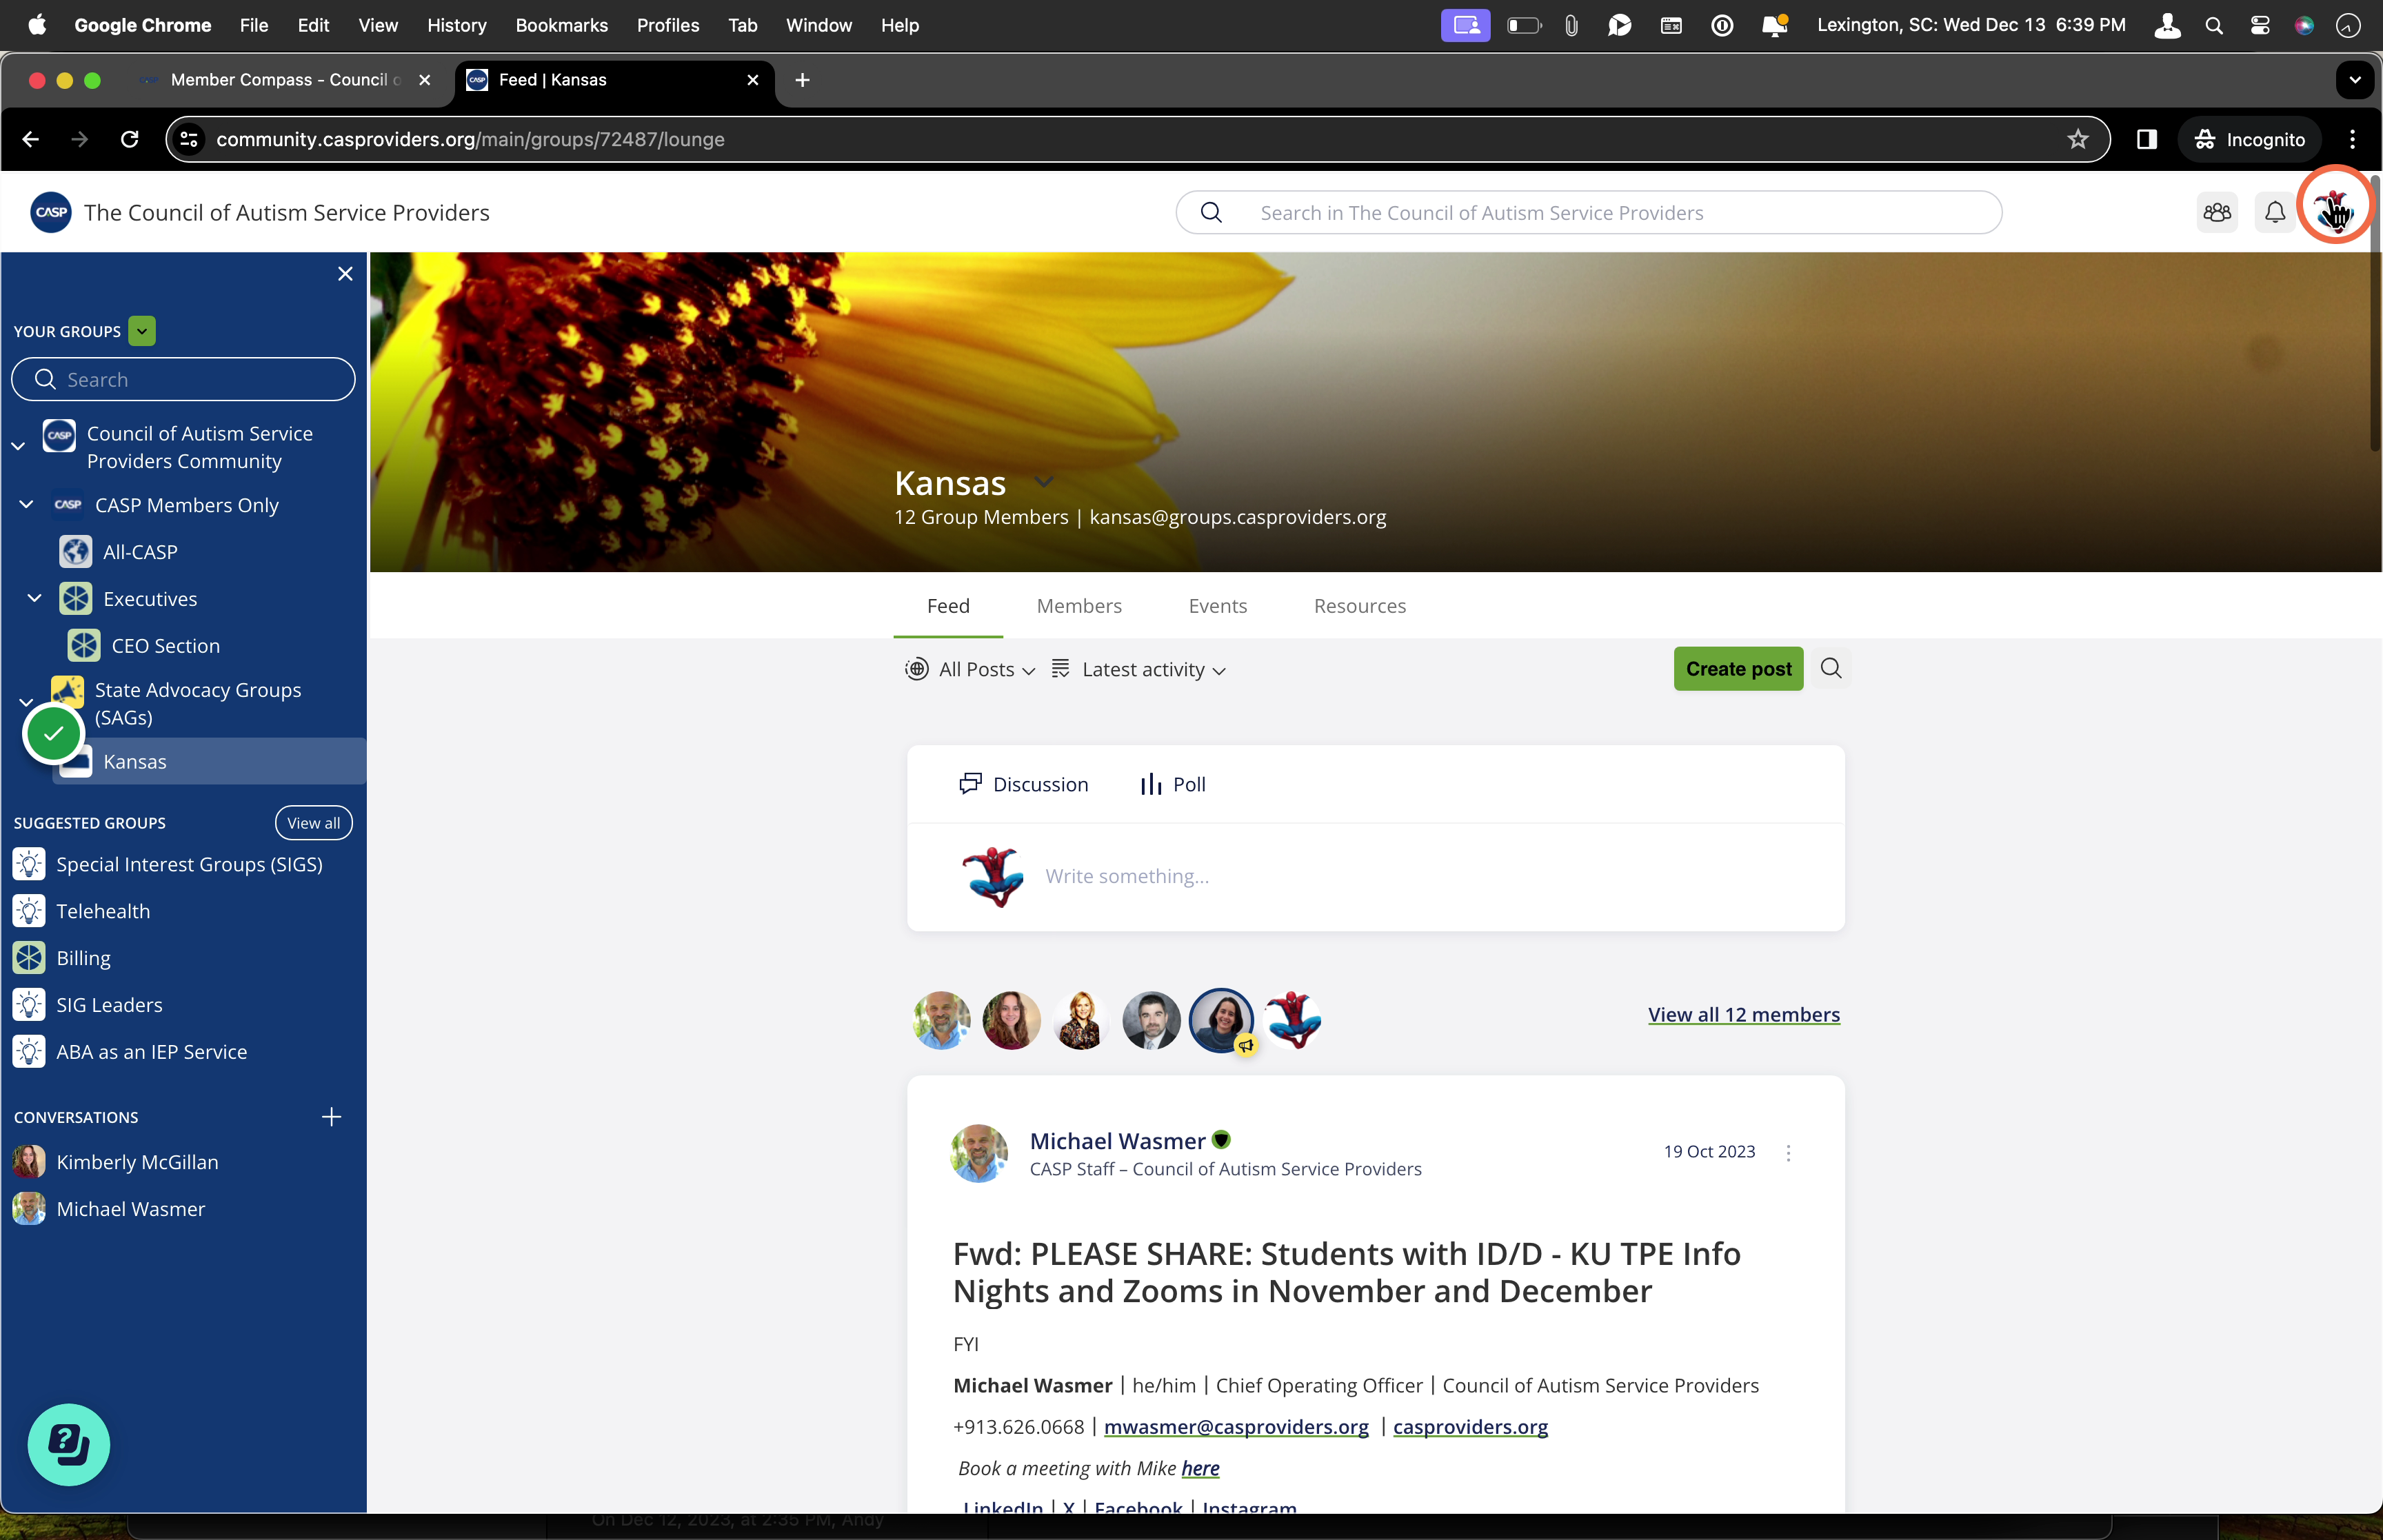Open the help chat widget icon
The image size is (2383, 1540).
click(x=69, y=1444)
